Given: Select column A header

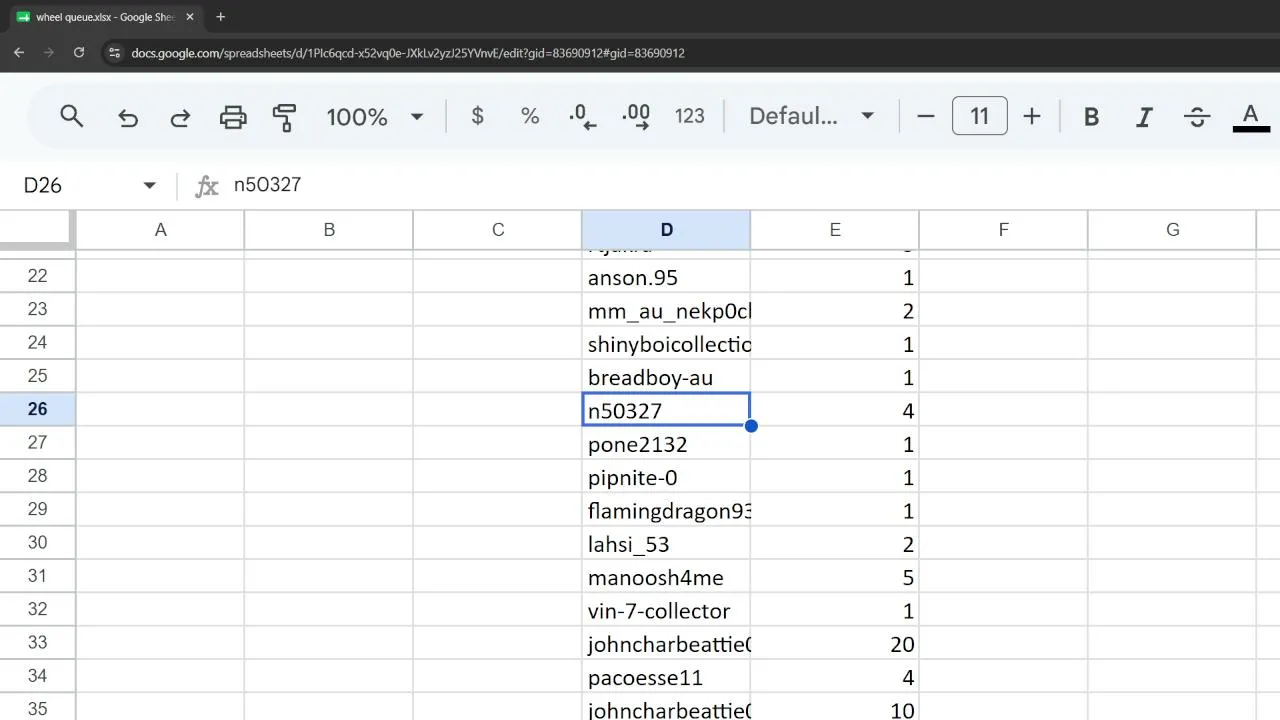Looking at the screenshot, I should point(160,230).
